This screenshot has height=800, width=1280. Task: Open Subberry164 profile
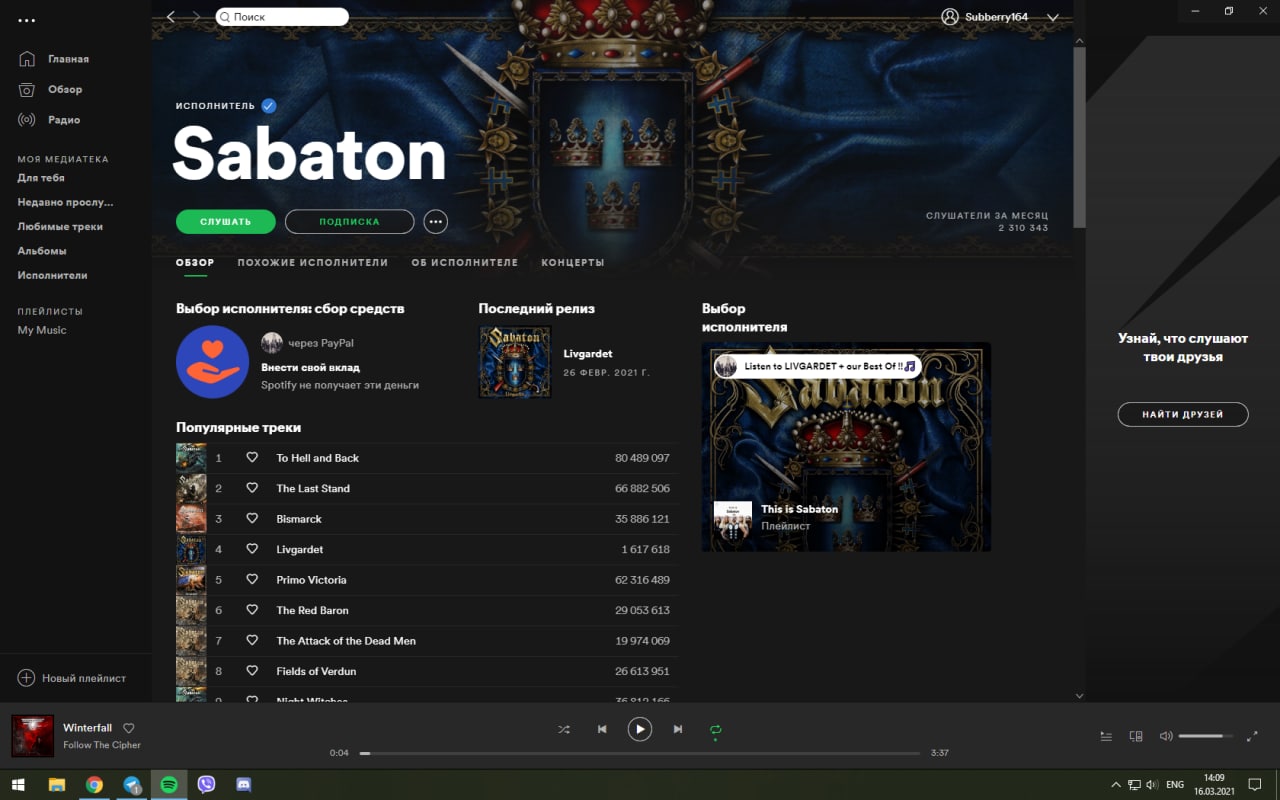[x=985, y=17]
